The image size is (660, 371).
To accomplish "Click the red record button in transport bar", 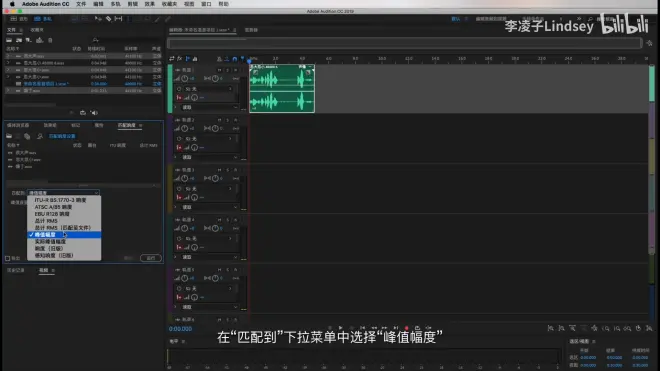I will [x=406, y=328].
